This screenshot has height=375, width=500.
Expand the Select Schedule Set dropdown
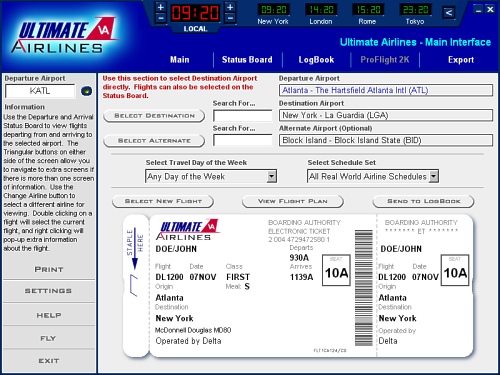[433, 176]
